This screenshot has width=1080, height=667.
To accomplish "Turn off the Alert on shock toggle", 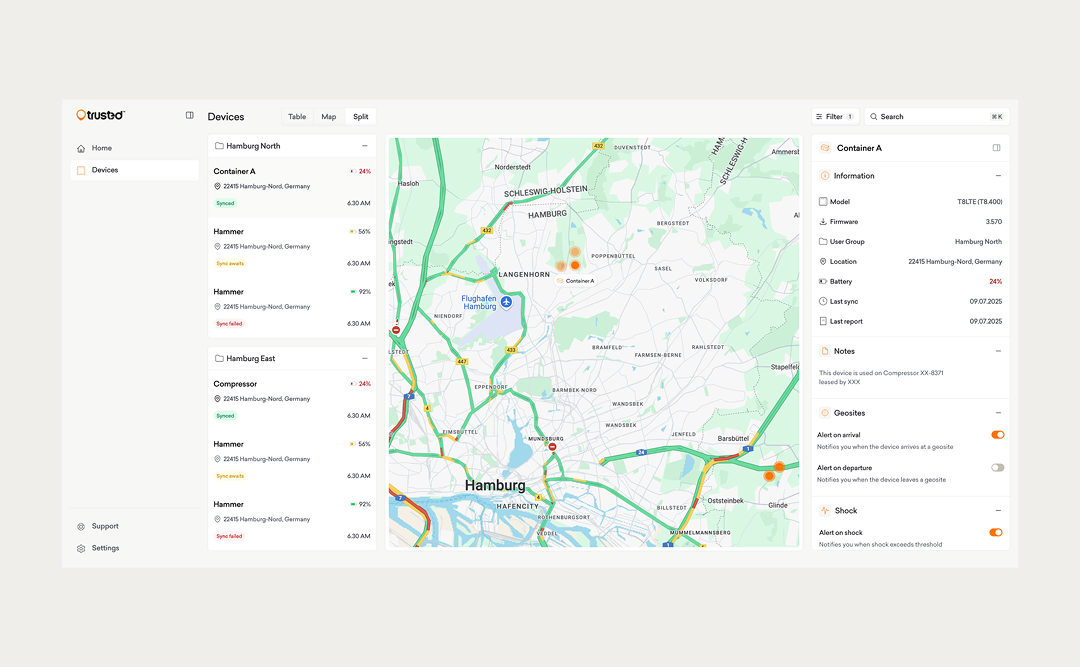I will [996, 532].
